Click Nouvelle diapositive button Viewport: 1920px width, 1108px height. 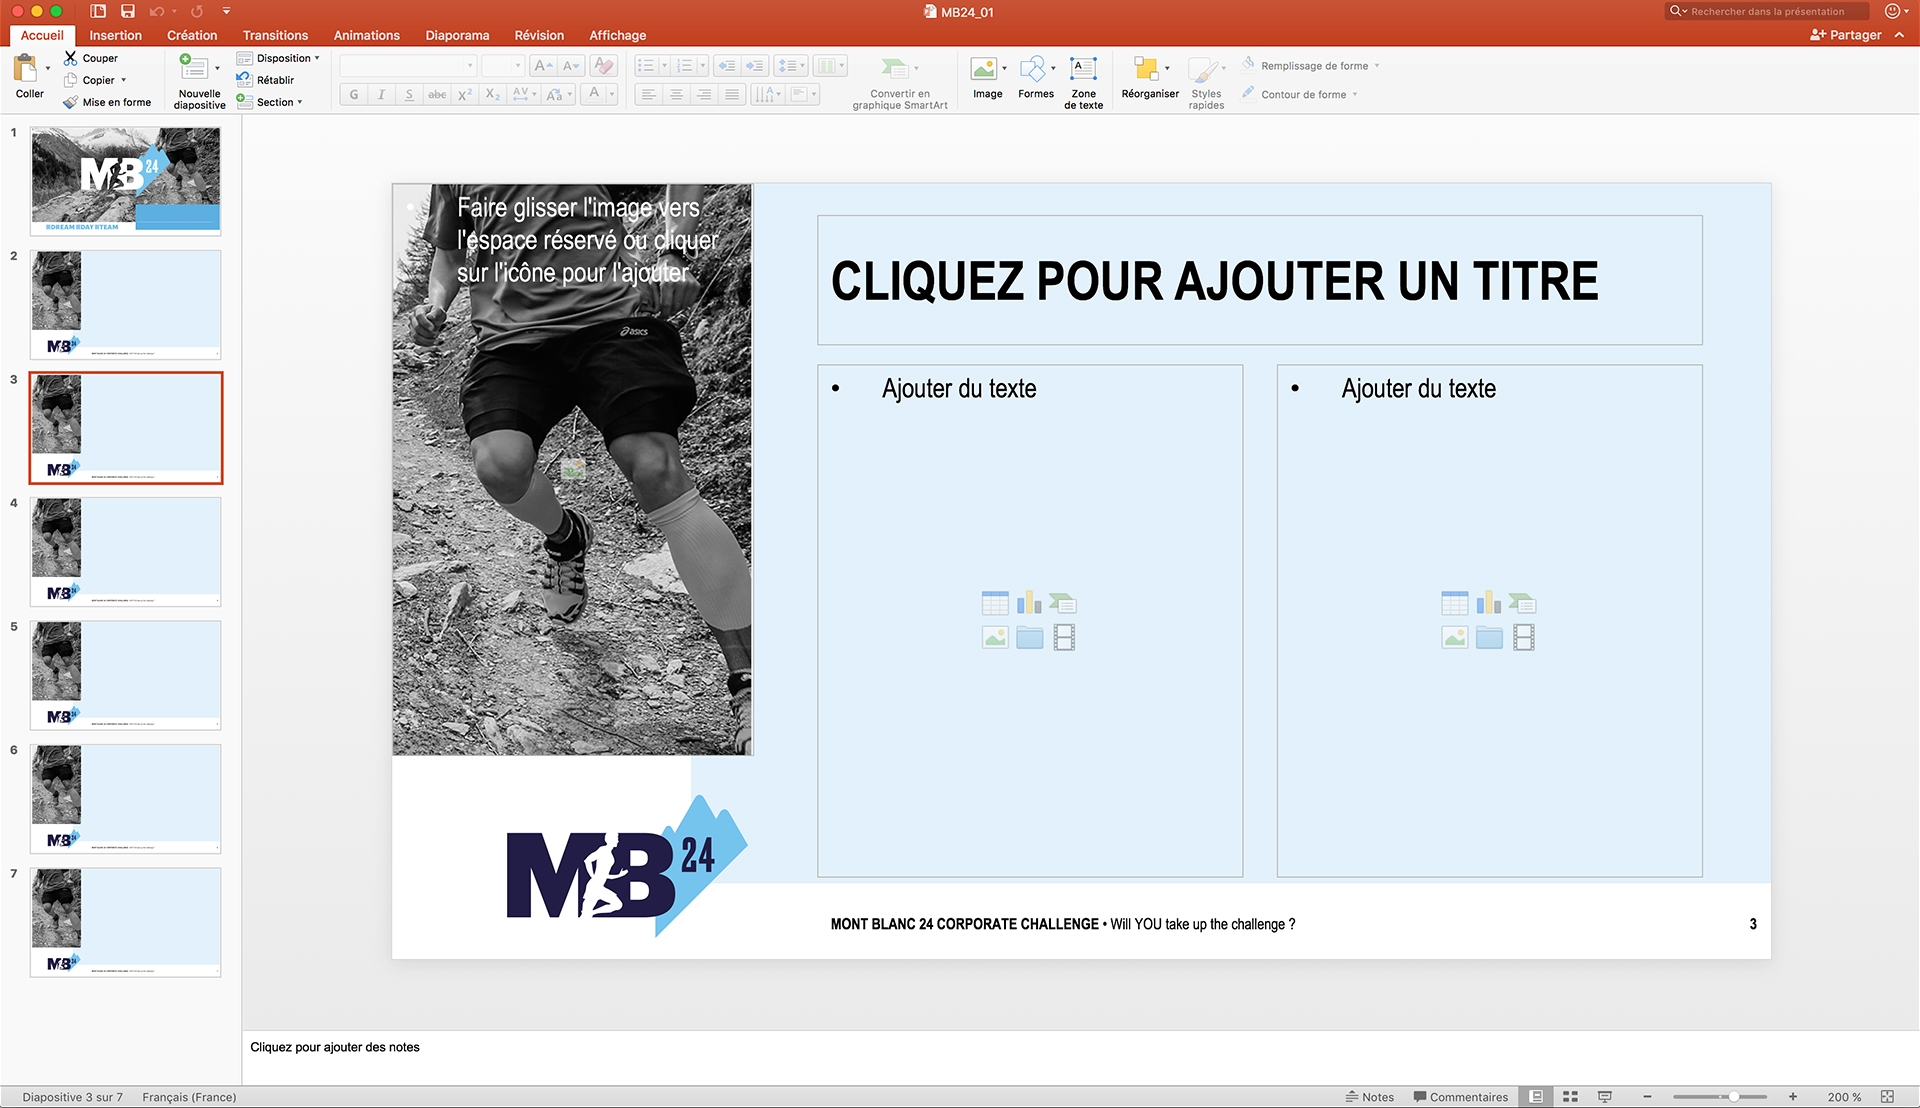199,81
